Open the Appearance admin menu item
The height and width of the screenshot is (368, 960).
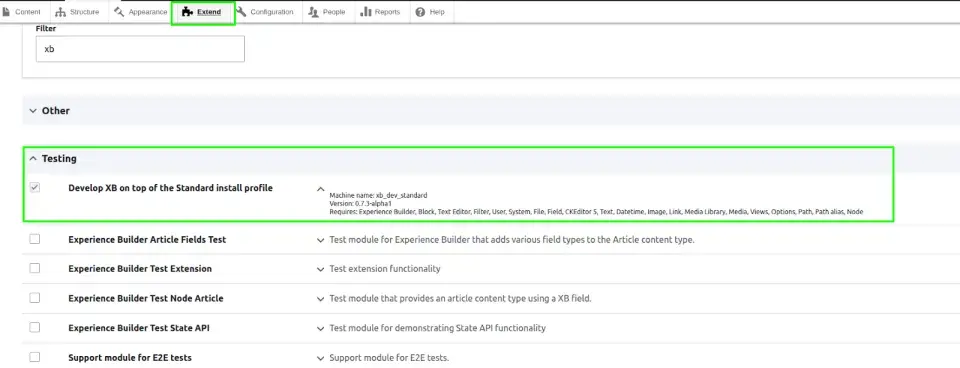[140, 12]
